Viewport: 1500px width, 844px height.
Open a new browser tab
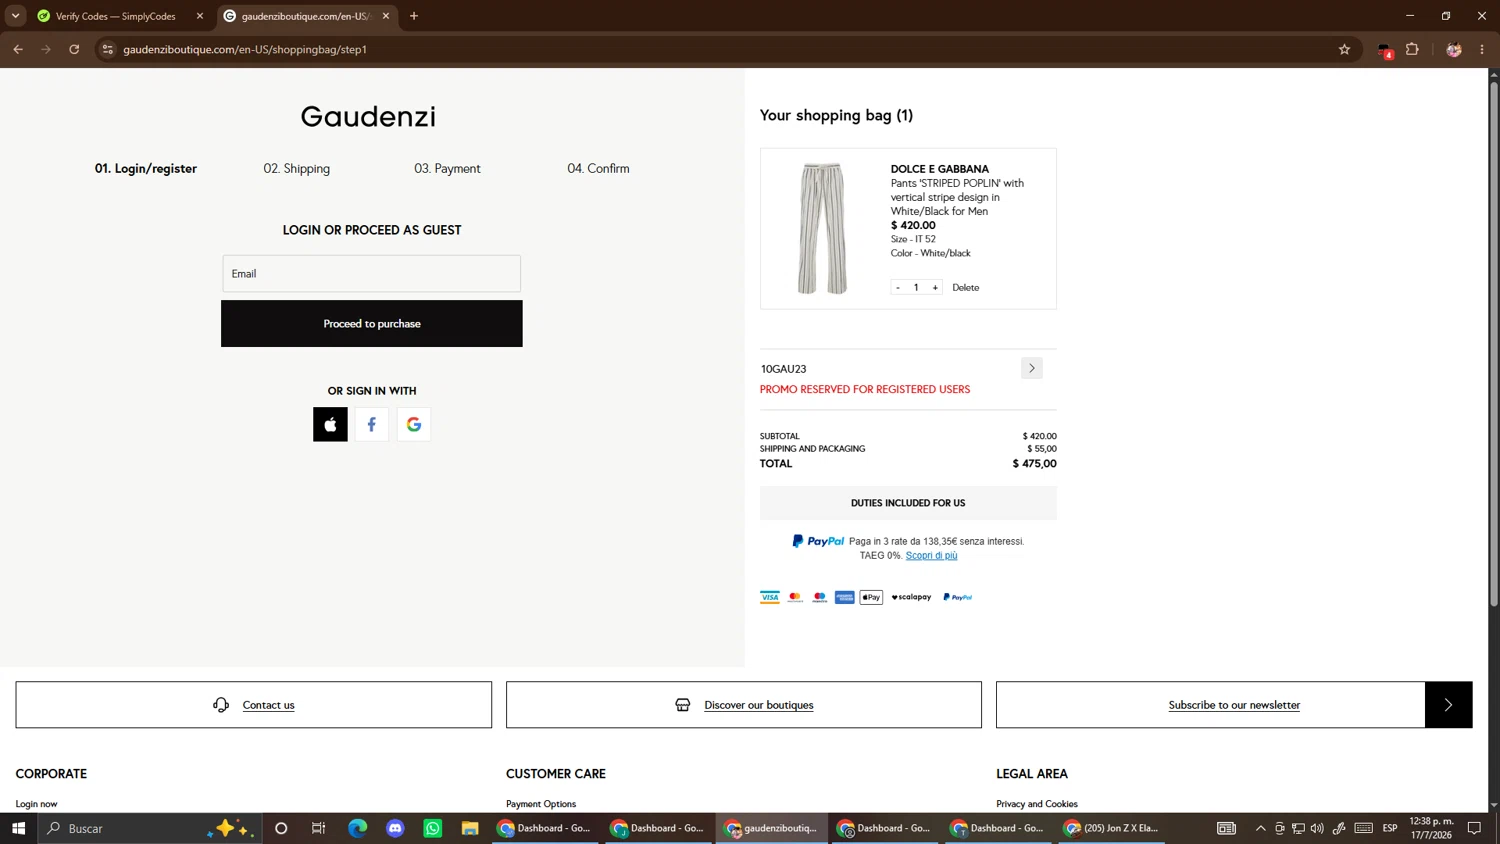[x=414, y=16]
